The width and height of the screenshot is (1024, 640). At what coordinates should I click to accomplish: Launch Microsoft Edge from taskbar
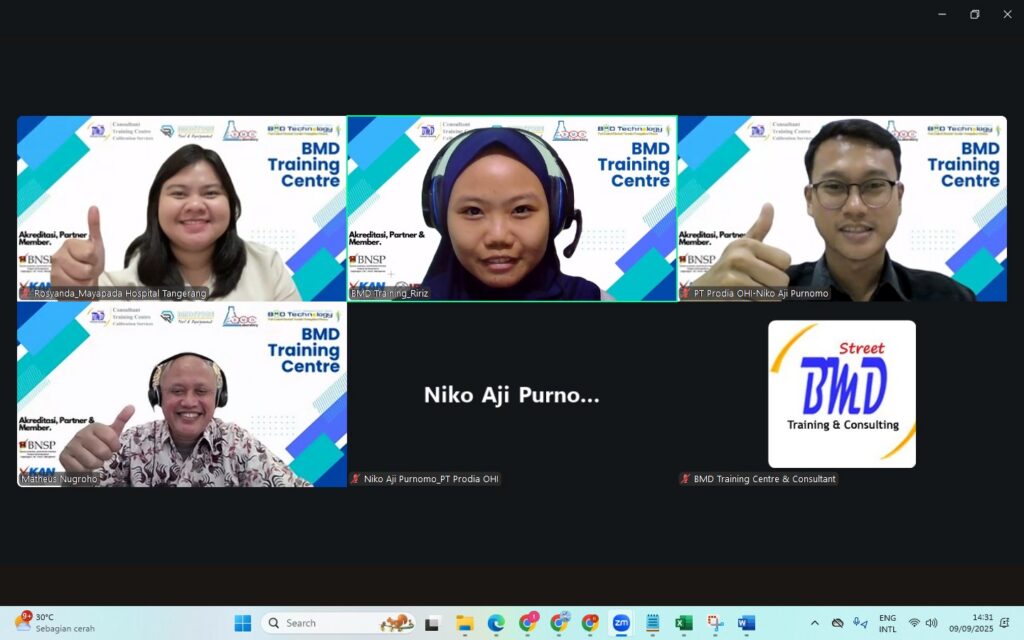click(x=496, y=623)
